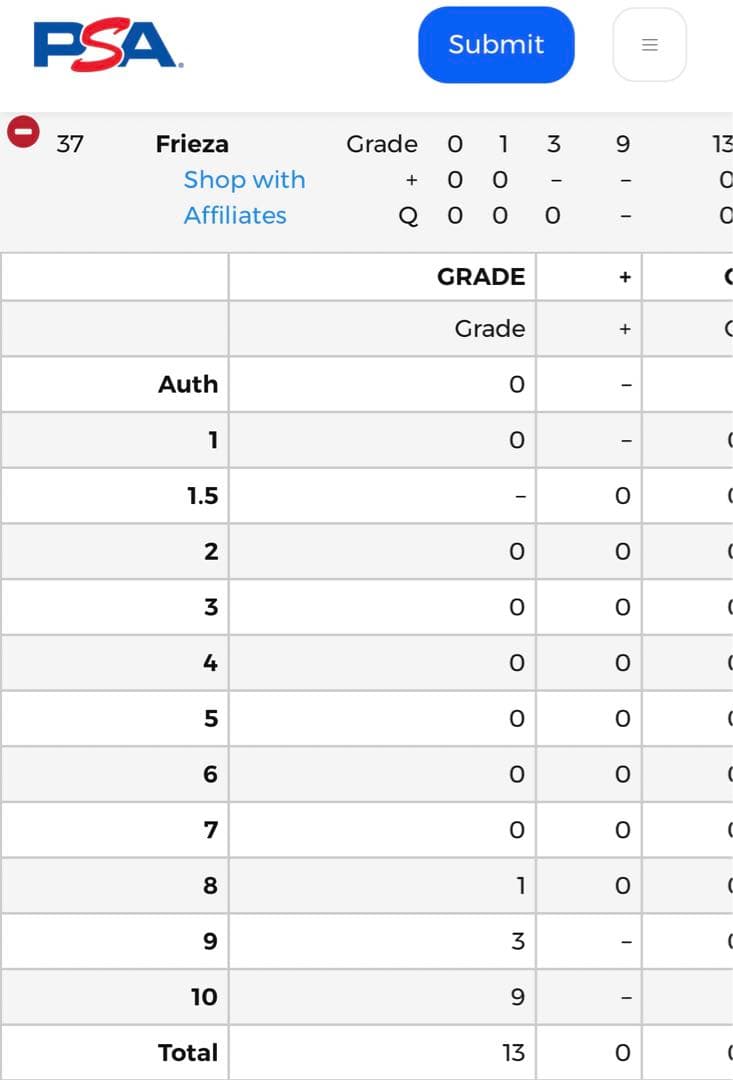Collapse the Frieza row with red minus icon
Image resolution: width=733 pixels, height=1080 pixels.
click(23, 132)
